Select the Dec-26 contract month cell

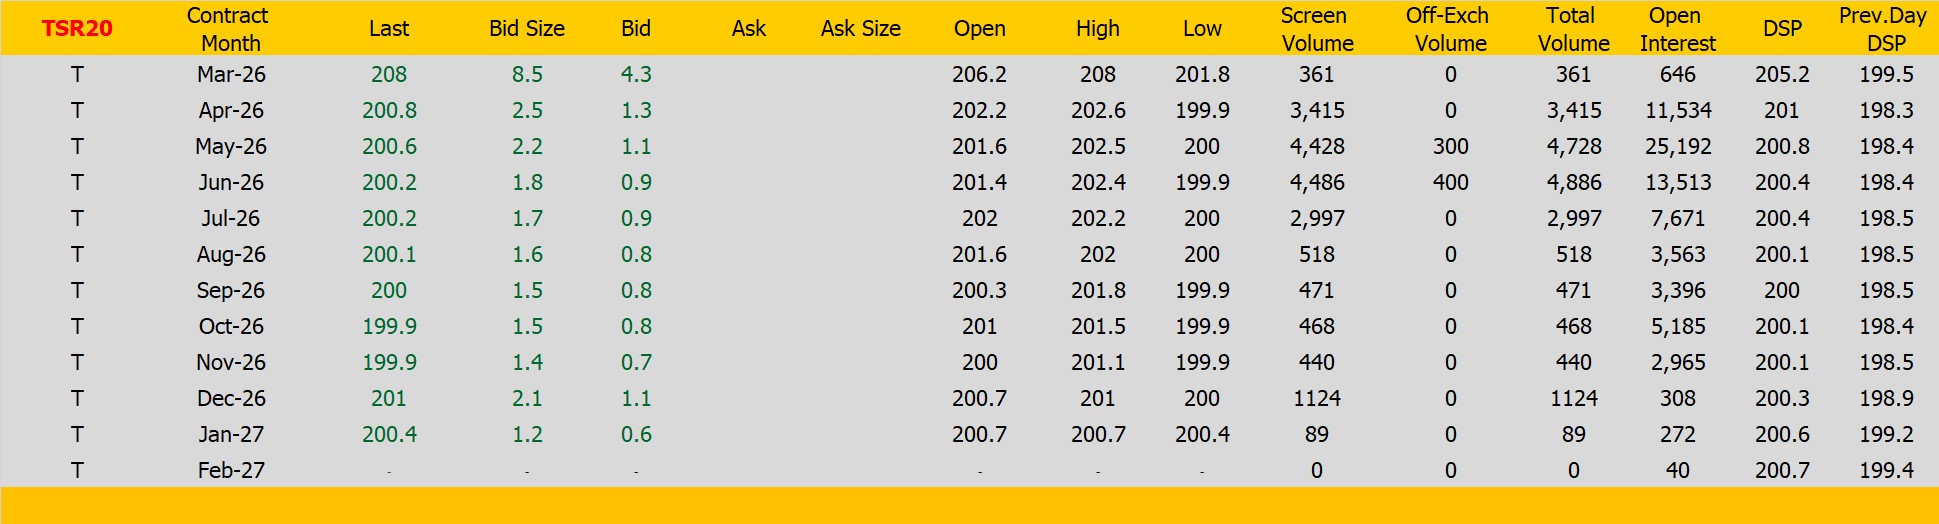point(231,399)
